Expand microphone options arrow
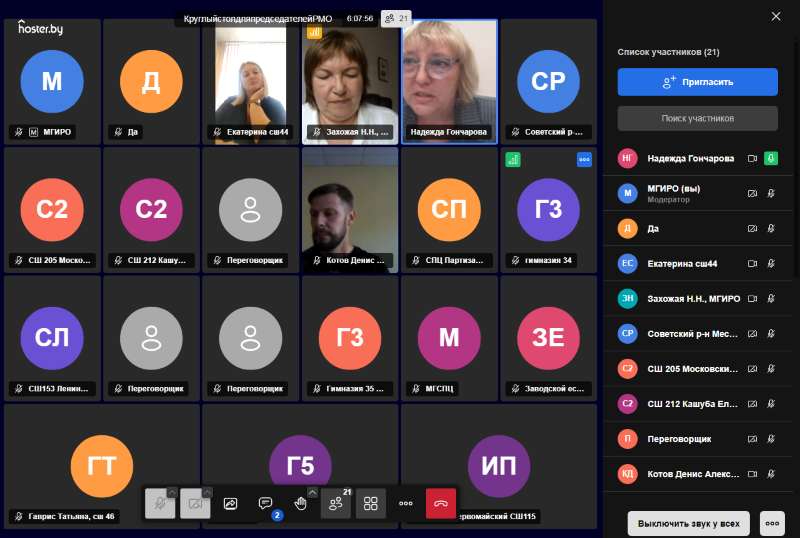Image resolution: width=800 pixels, height=538 pixels. pyautogui.click(x=172, y=492)
